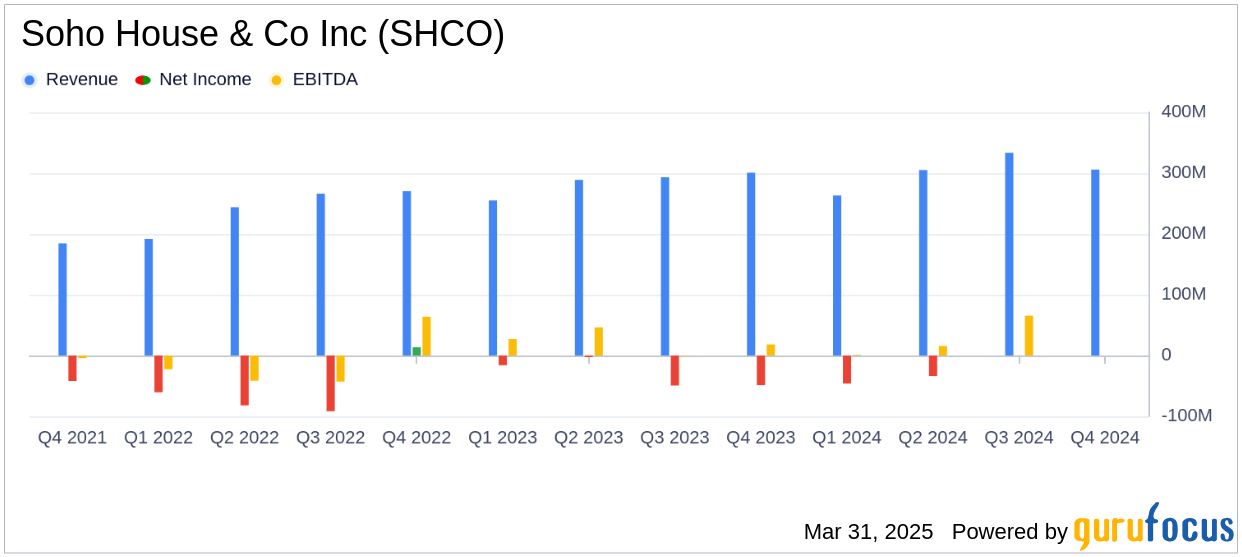Image resolution: width=1242 pixels, height=557 pixels.
Task: Click the 200M y-axis label
Action: (x=1183, y=233)
